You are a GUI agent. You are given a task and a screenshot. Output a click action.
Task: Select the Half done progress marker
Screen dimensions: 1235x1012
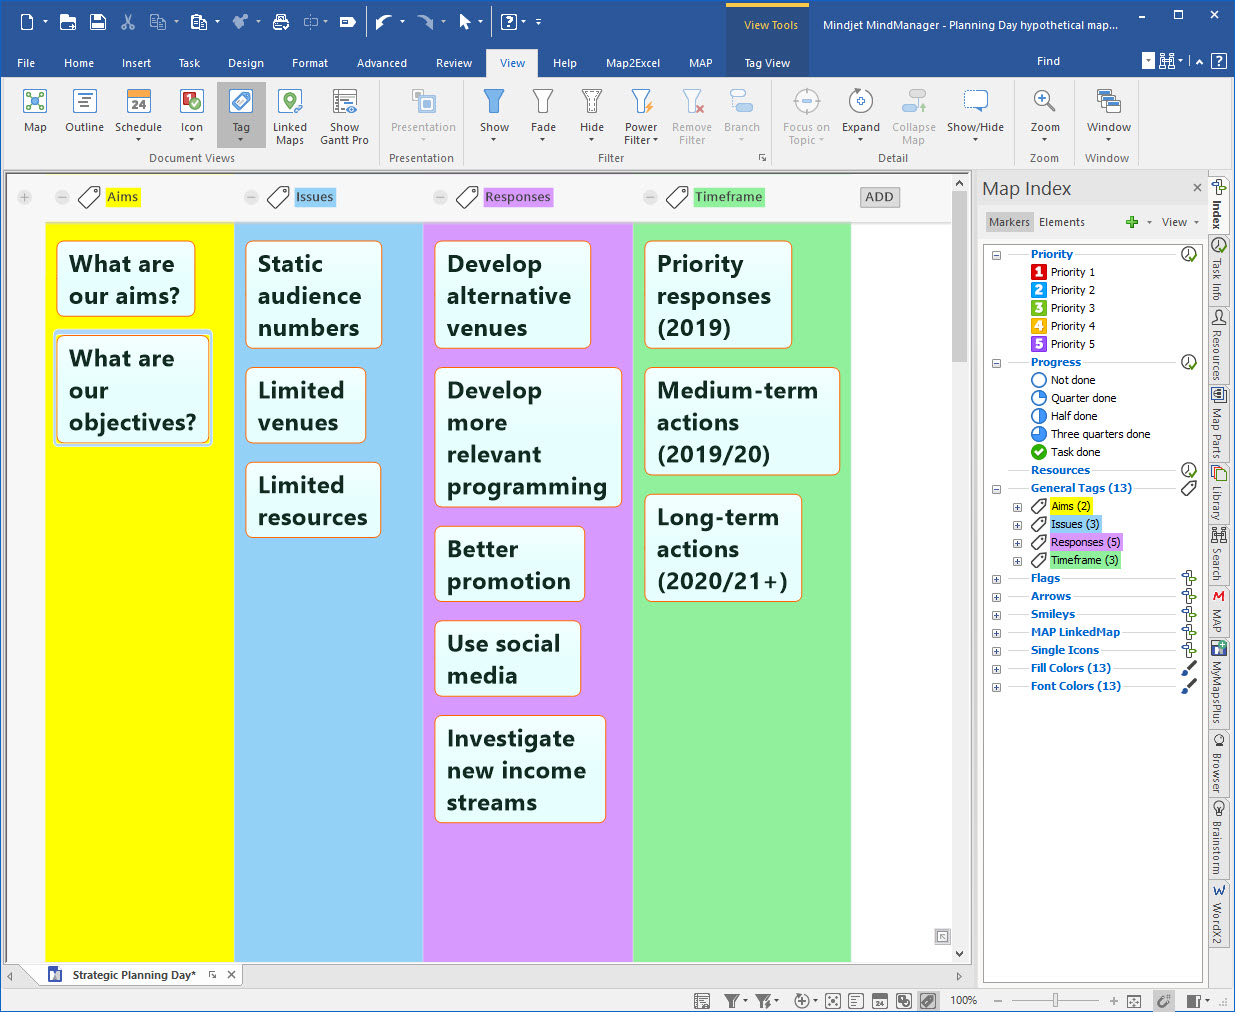(x=1073, y=416)
